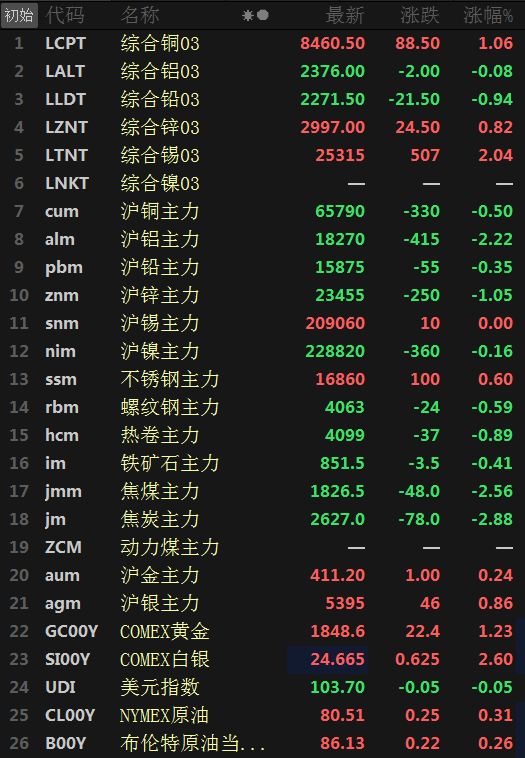Select 综合铜03 row name
The image size is (525, 758).
[x=160, y=44]
